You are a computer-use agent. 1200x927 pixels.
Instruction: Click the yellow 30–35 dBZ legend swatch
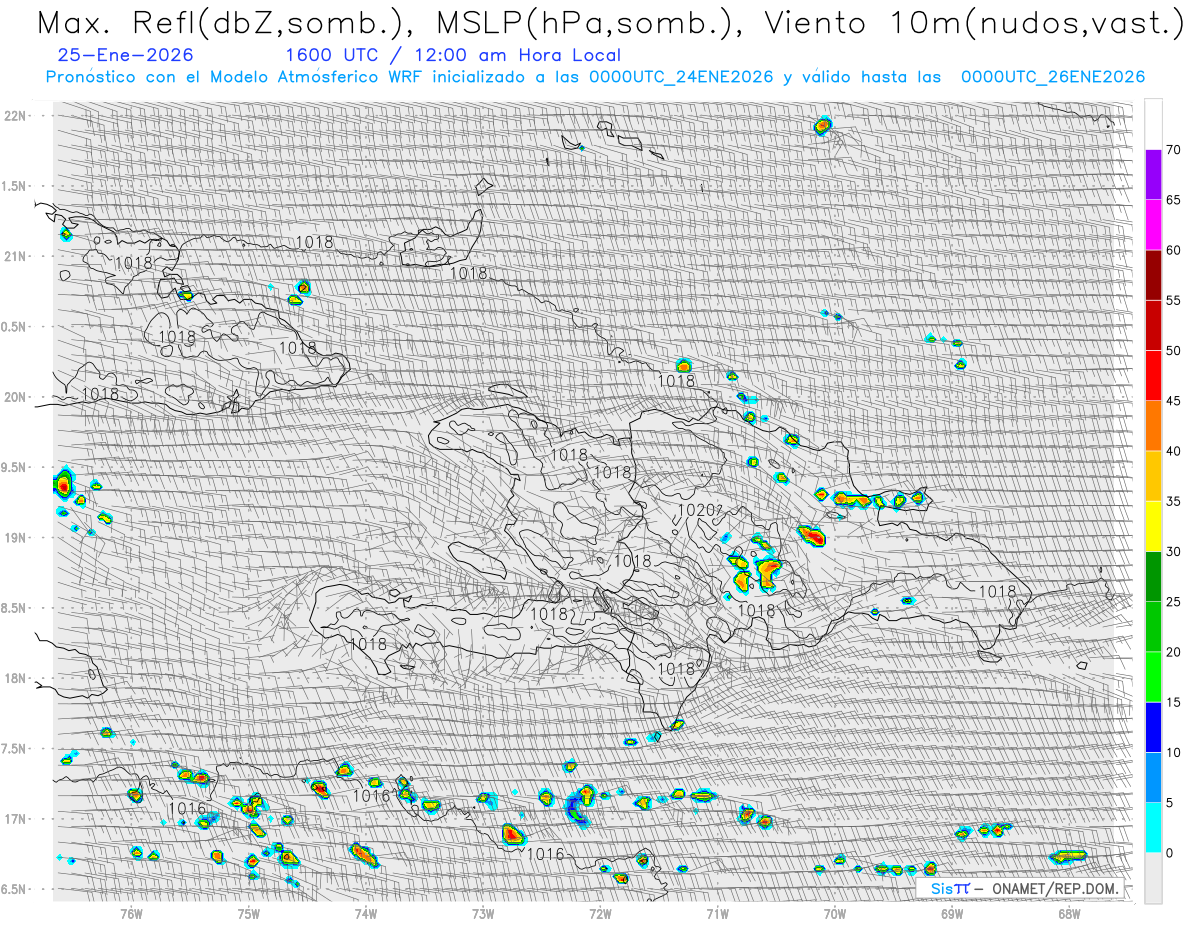click(1153, 526)
